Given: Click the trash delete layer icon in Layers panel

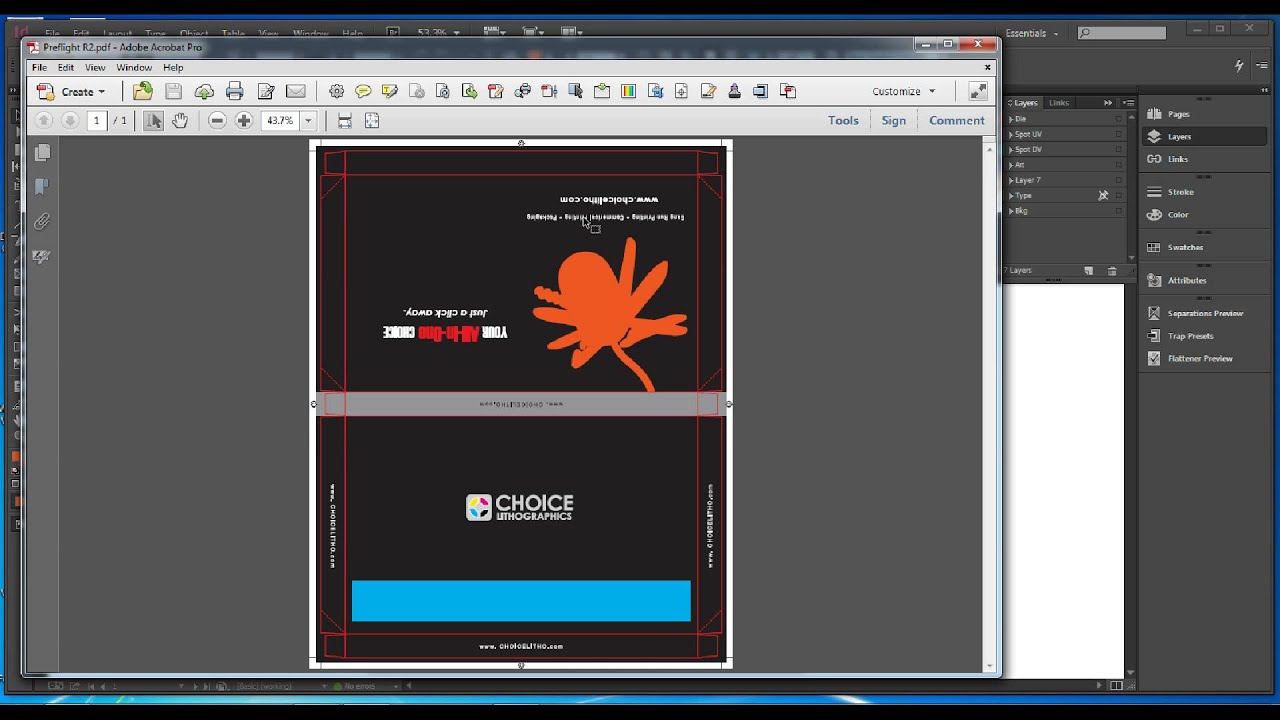Looking at the screenshot, I should pyautogui.click(x=1112, y=271).
